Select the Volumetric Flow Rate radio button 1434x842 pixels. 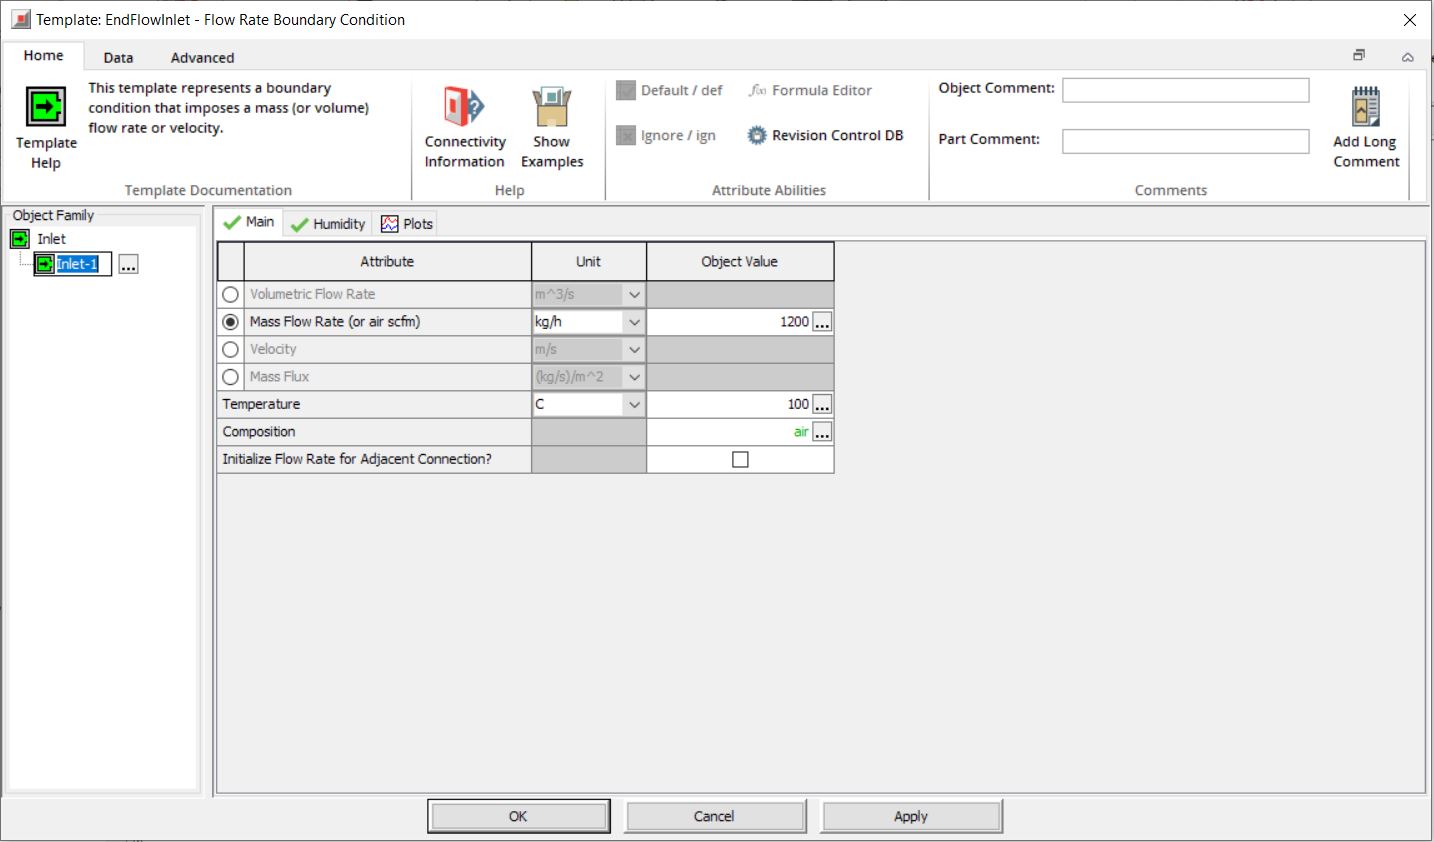[230, 294]
